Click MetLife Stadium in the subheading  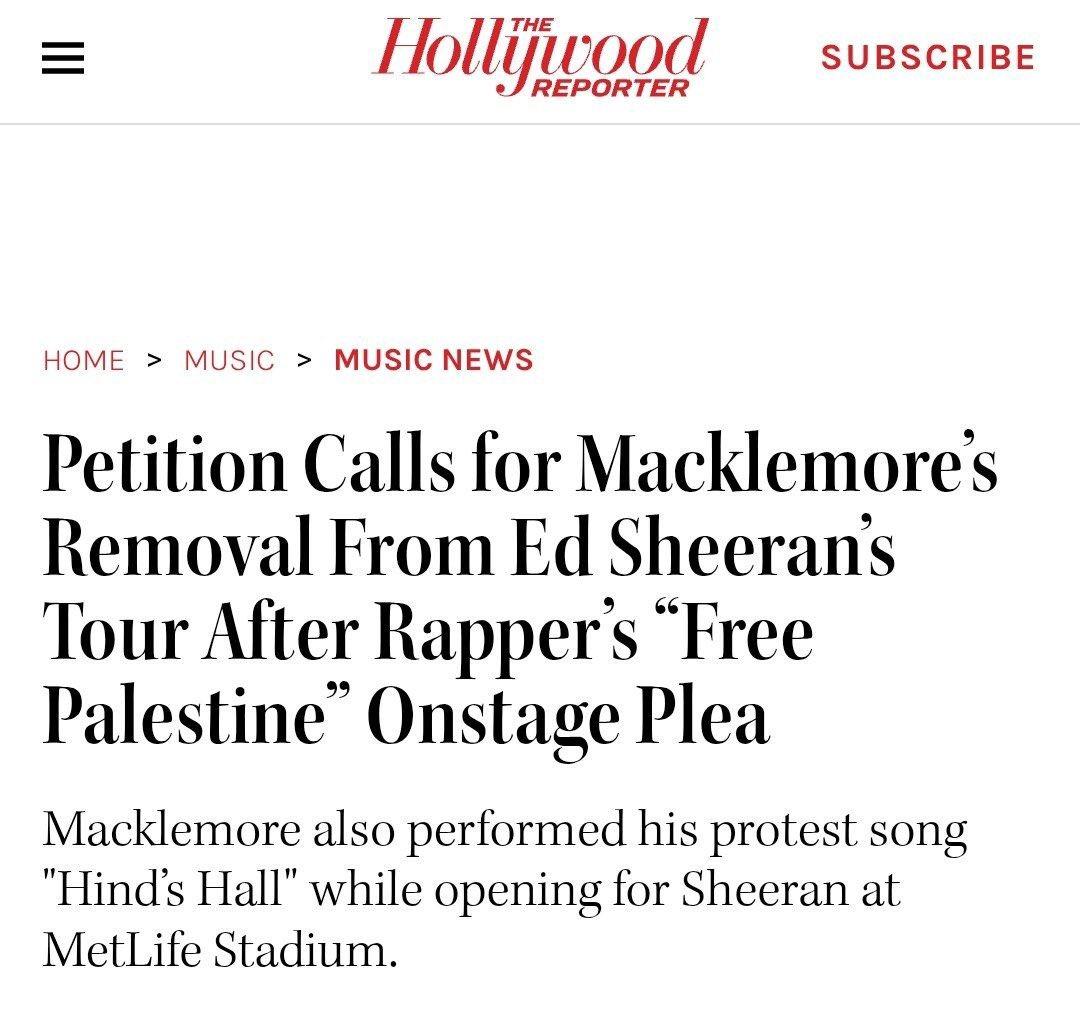(x=220, y=950)
